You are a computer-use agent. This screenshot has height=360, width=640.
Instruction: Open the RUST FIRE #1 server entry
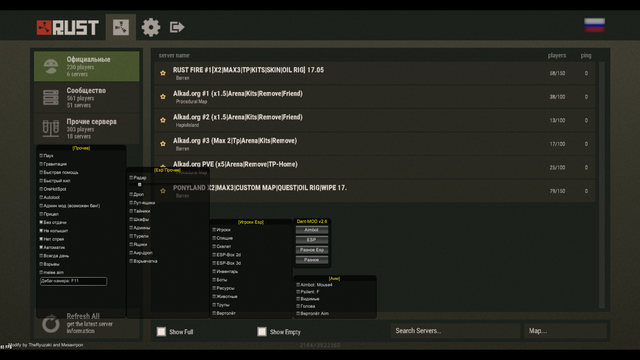[x=375, y=73]
